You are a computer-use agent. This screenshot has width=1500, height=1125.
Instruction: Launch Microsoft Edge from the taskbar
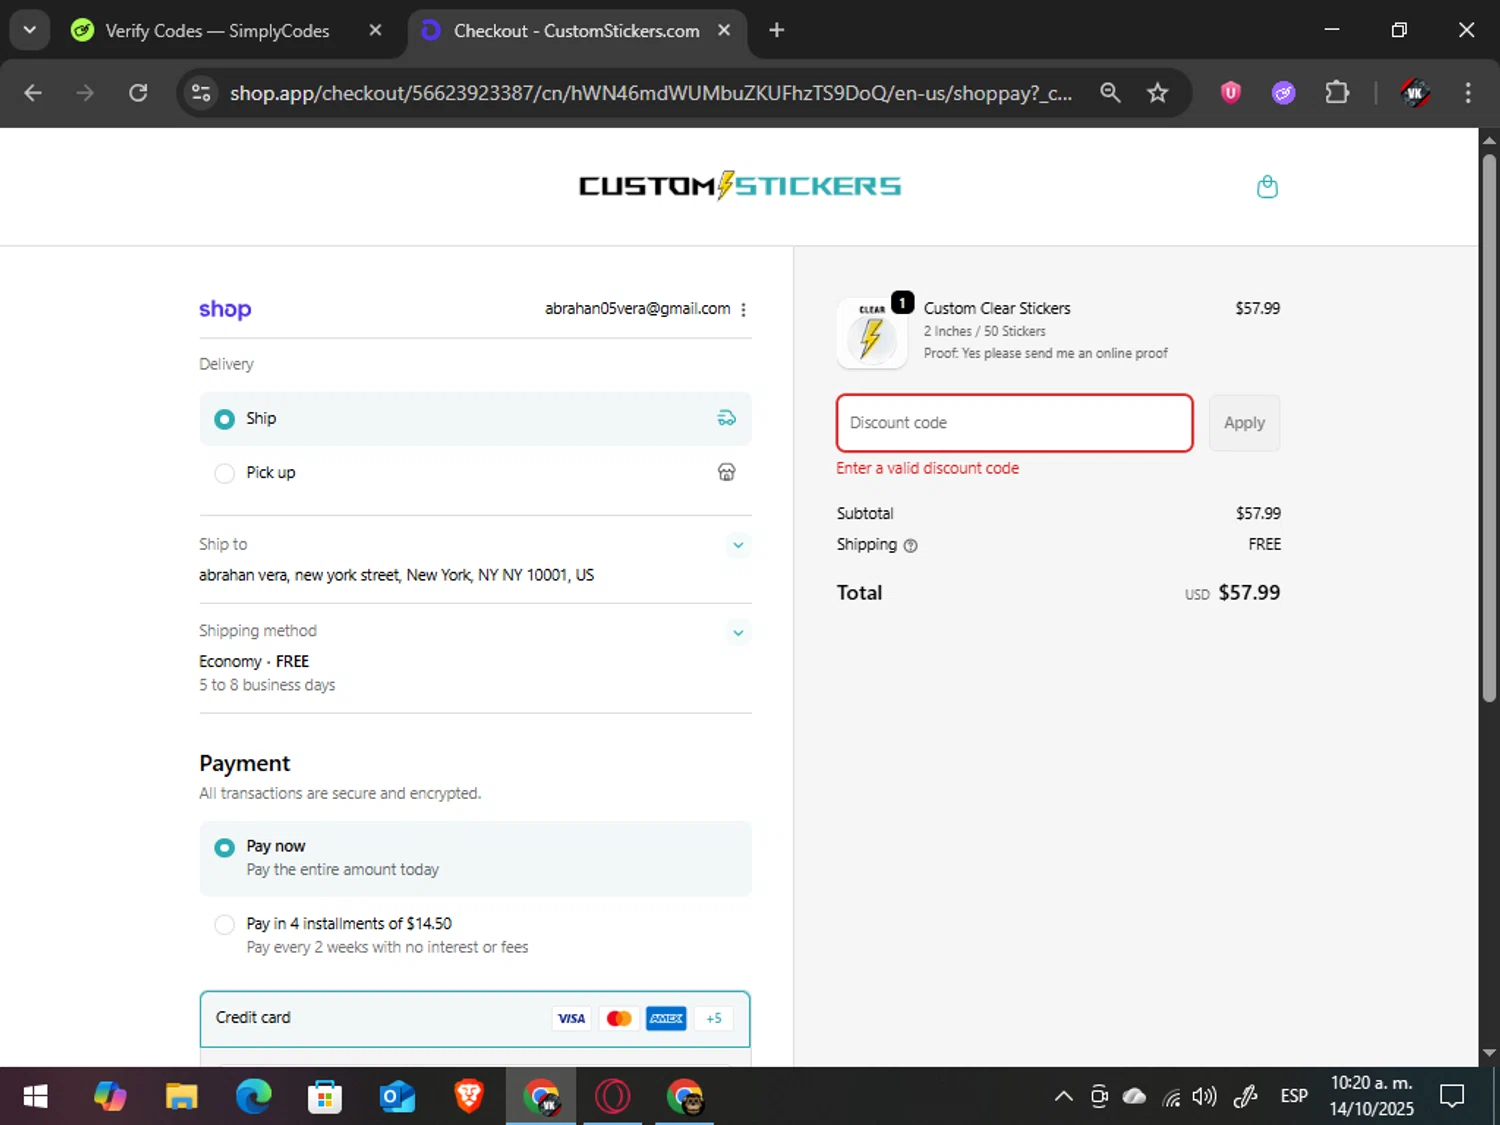pyautogui.click(x=253, y=1097)
